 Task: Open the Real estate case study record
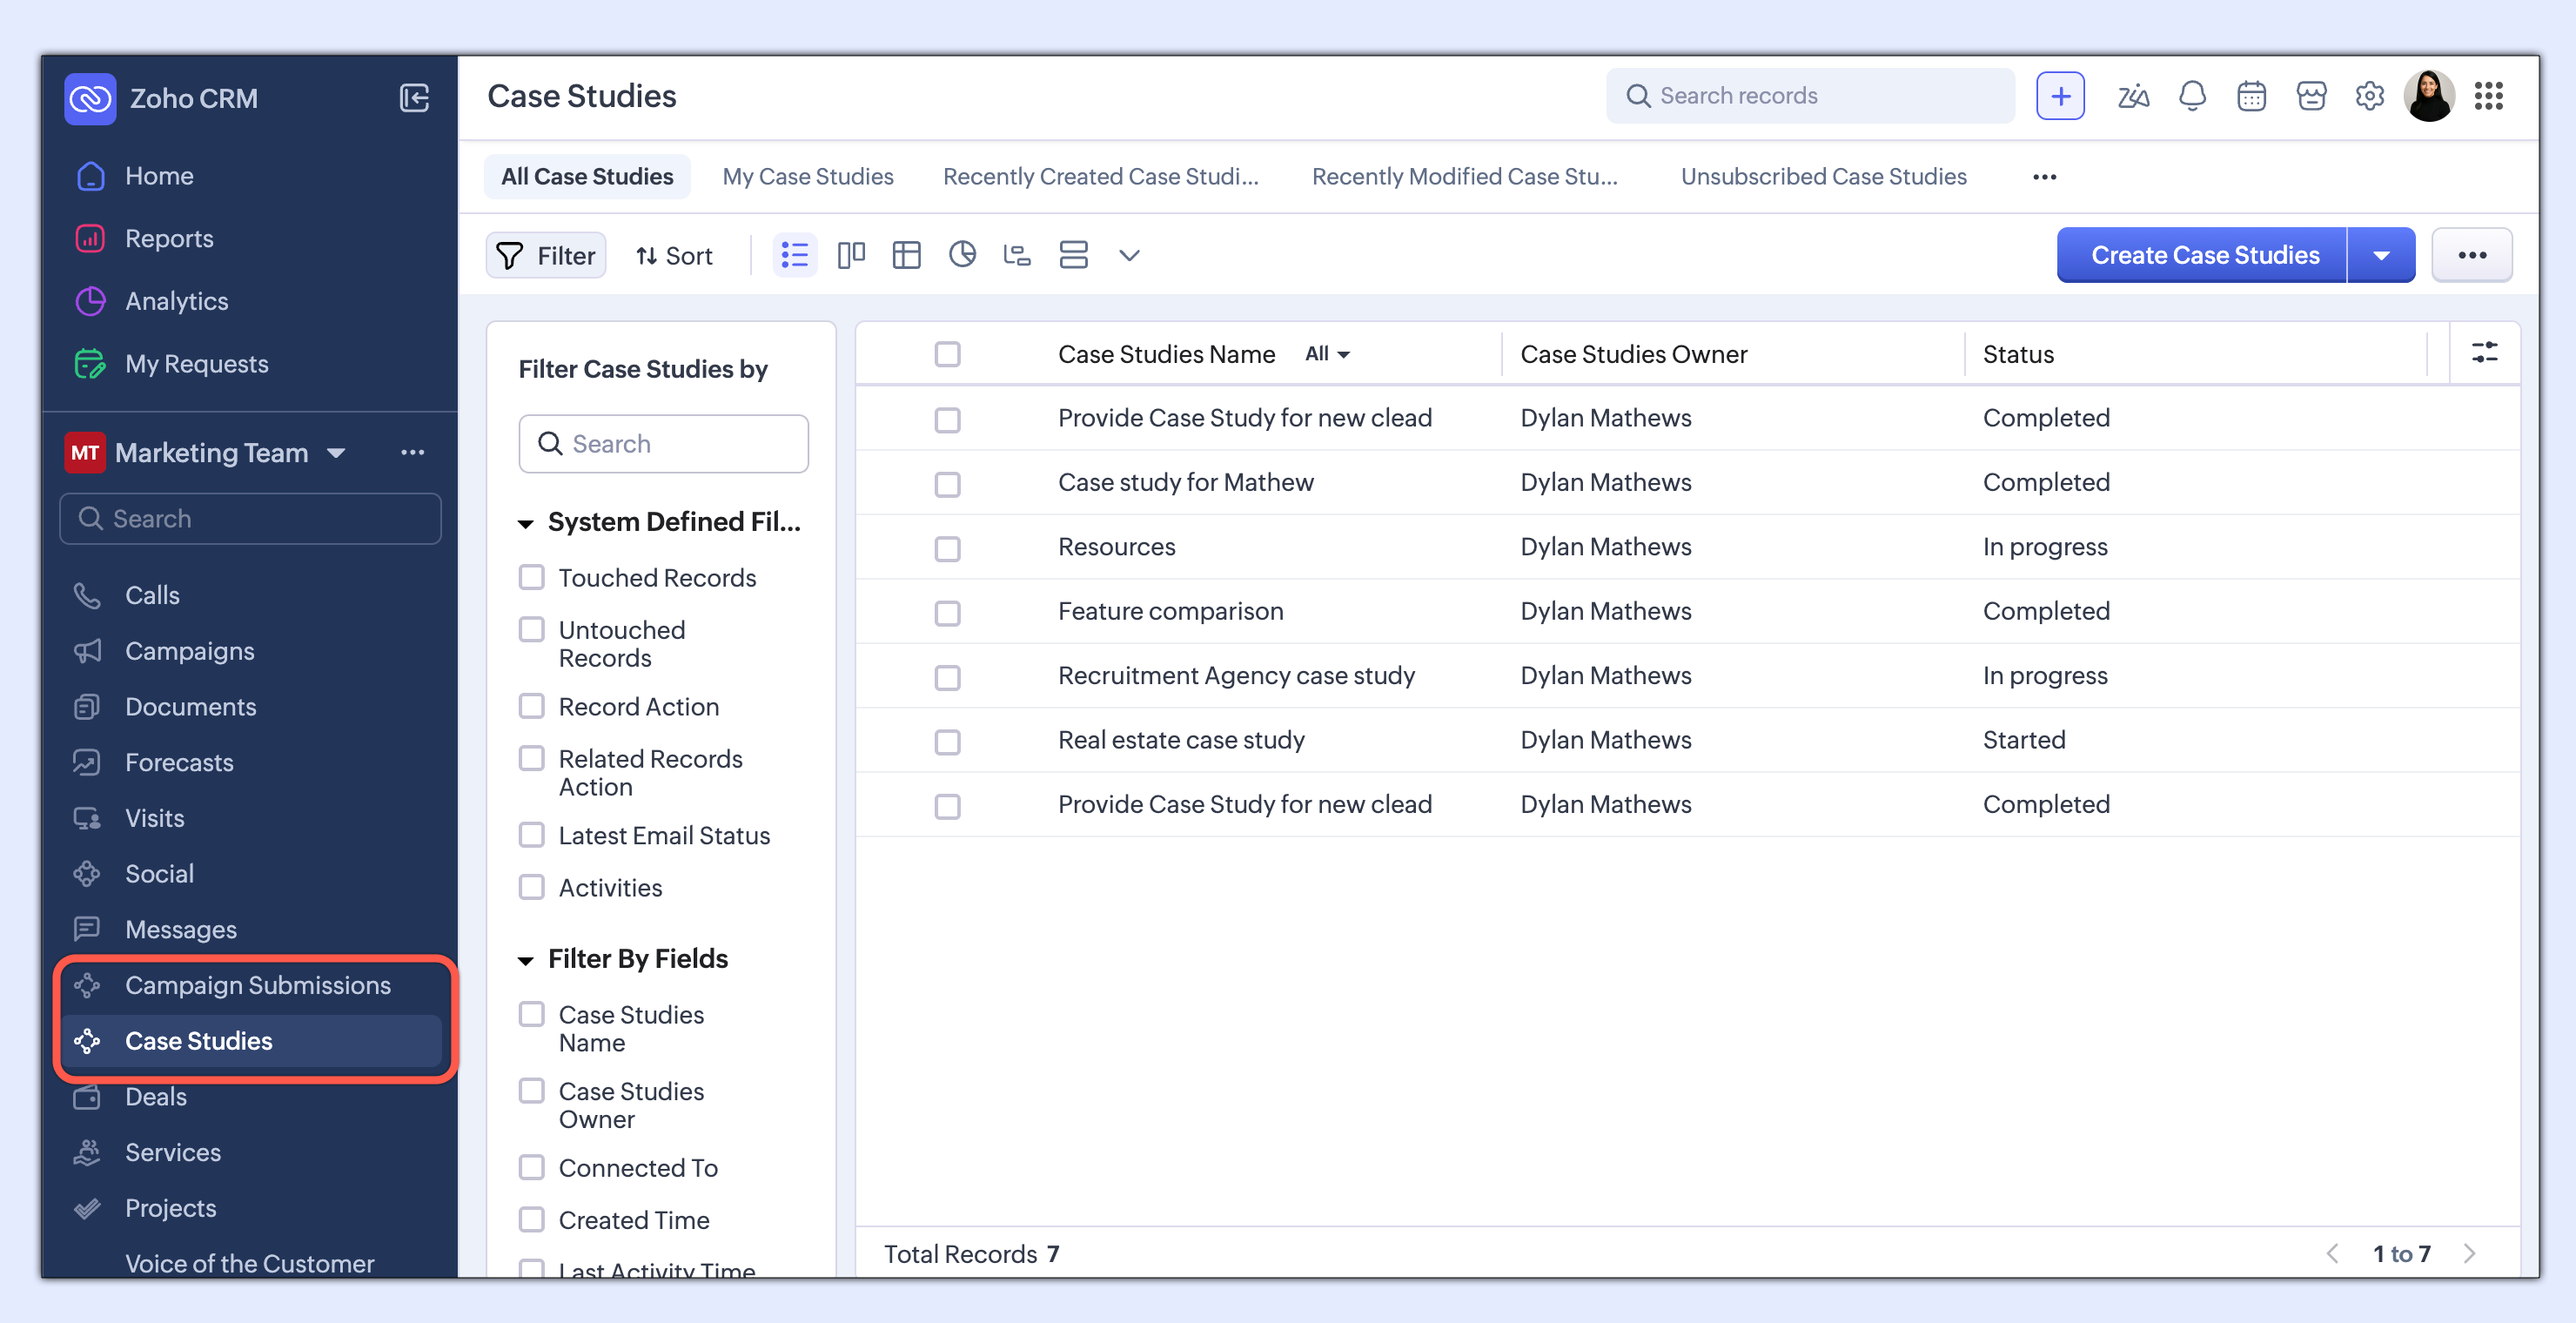pyautogui.click(x=1181, y=740)
